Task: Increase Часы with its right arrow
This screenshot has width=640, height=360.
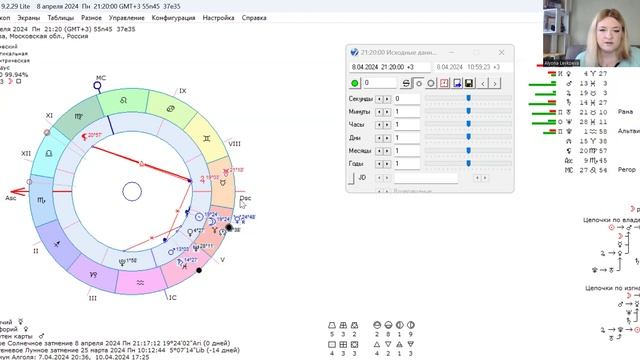Action: click(387, 125)
